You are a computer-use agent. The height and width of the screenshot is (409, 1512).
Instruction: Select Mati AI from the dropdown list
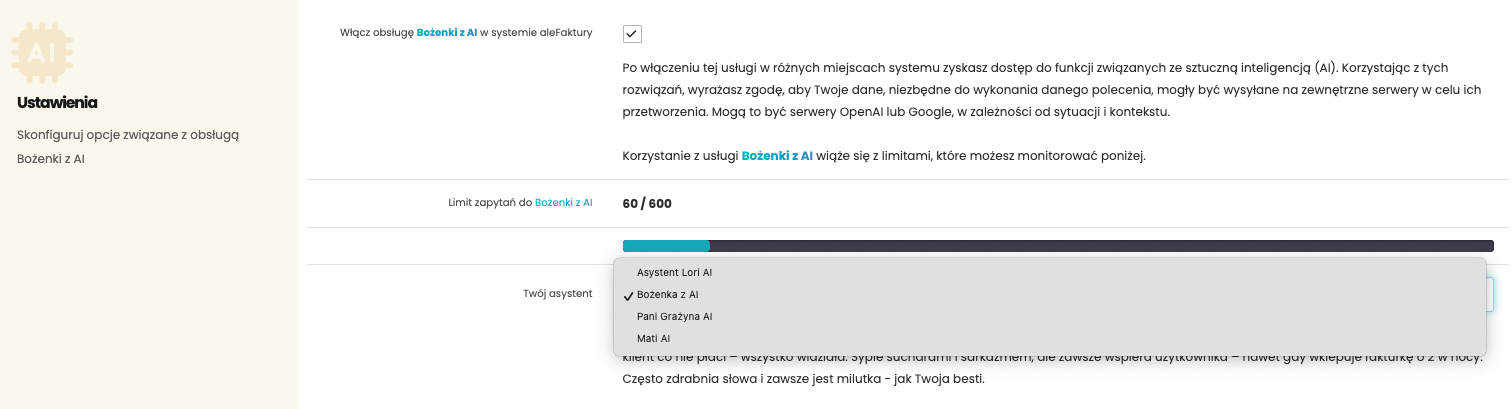(653, 339)
